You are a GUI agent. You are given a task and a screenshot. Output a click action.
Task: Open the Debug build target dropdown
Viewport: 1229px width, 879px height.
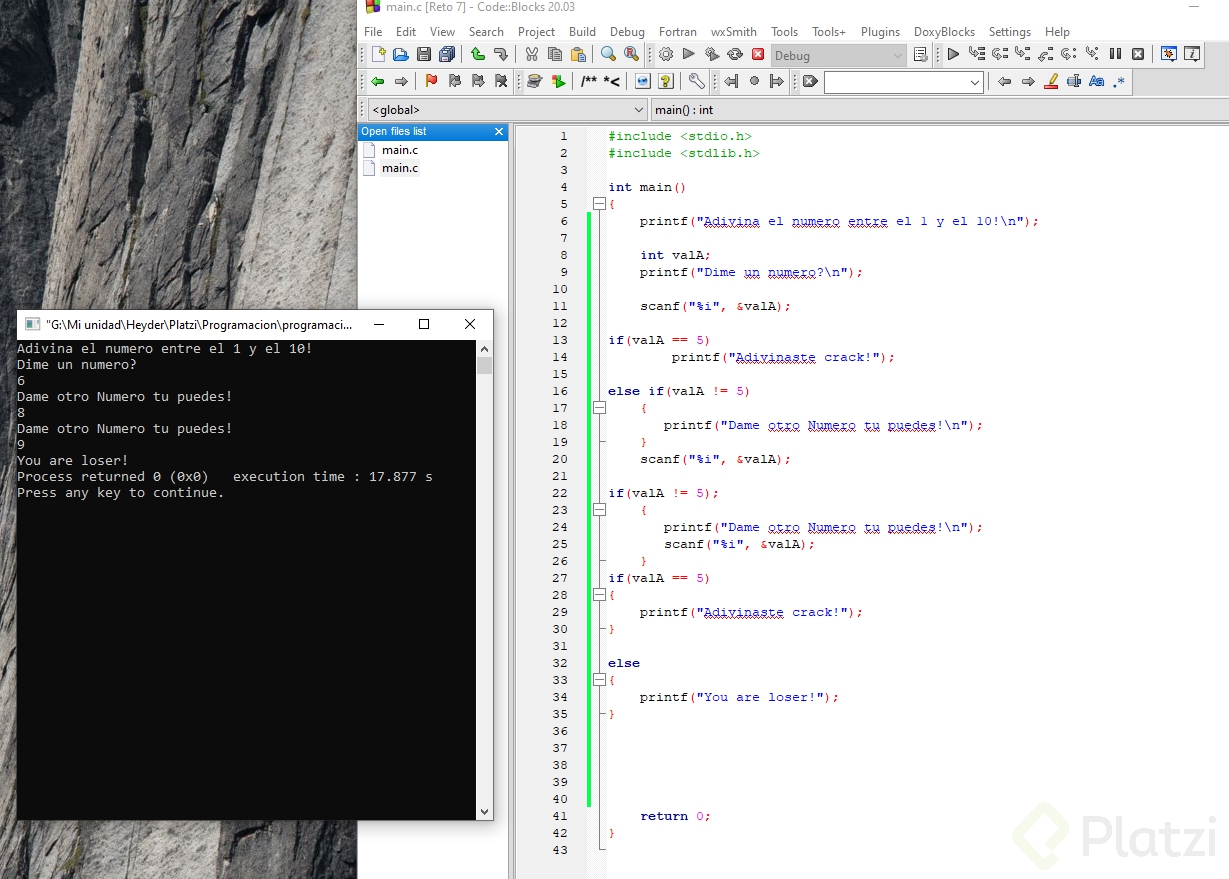click(x=838, y=56)
